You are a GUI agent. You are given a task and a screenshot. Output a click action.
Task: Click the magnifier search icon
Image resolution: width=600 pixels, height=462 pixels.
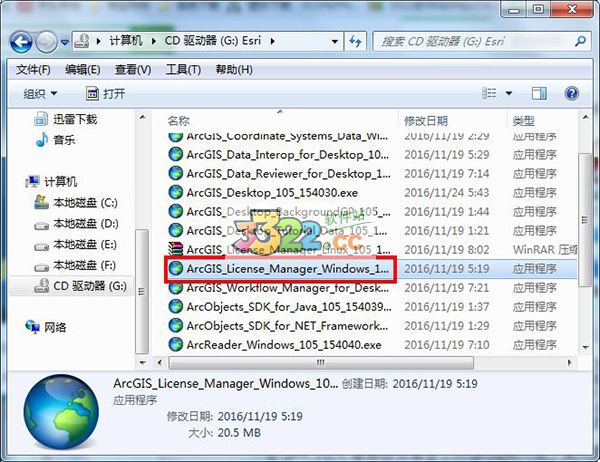[580, 41]
